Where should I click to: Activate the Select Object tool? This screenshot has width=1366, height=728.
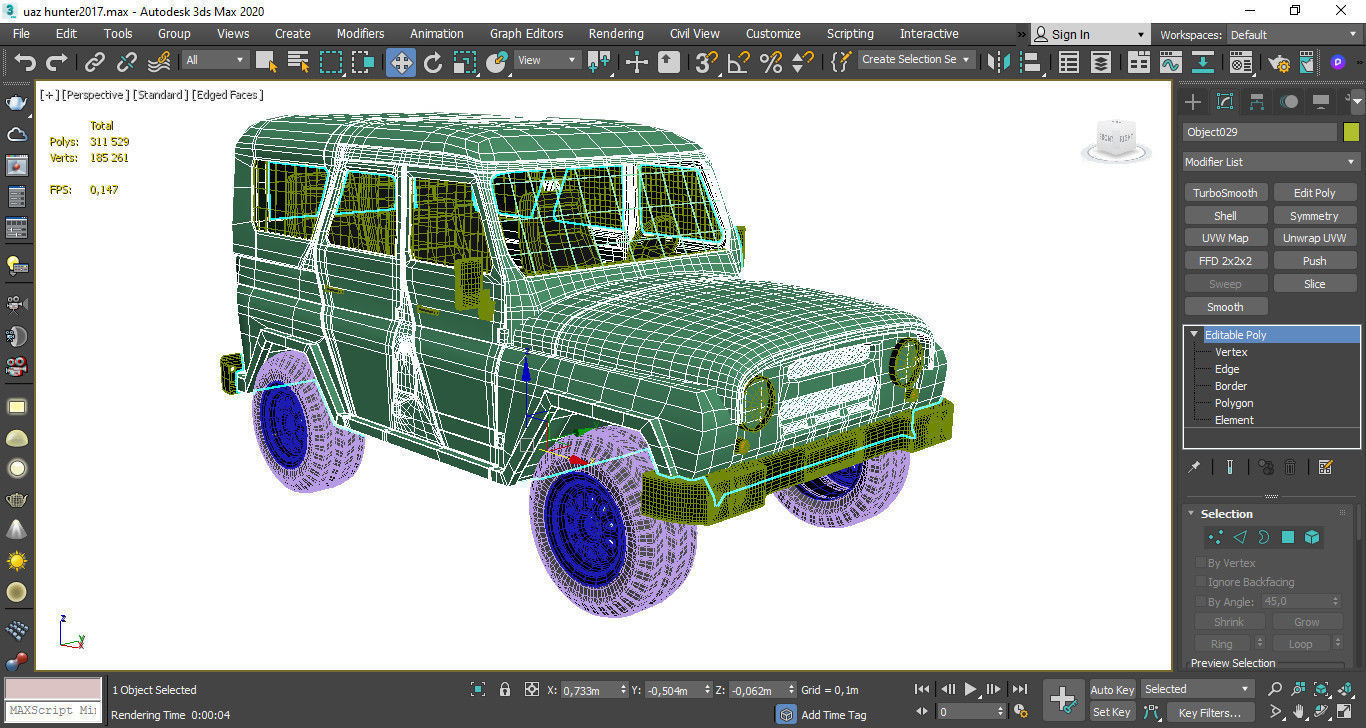[x=266, y=62]
